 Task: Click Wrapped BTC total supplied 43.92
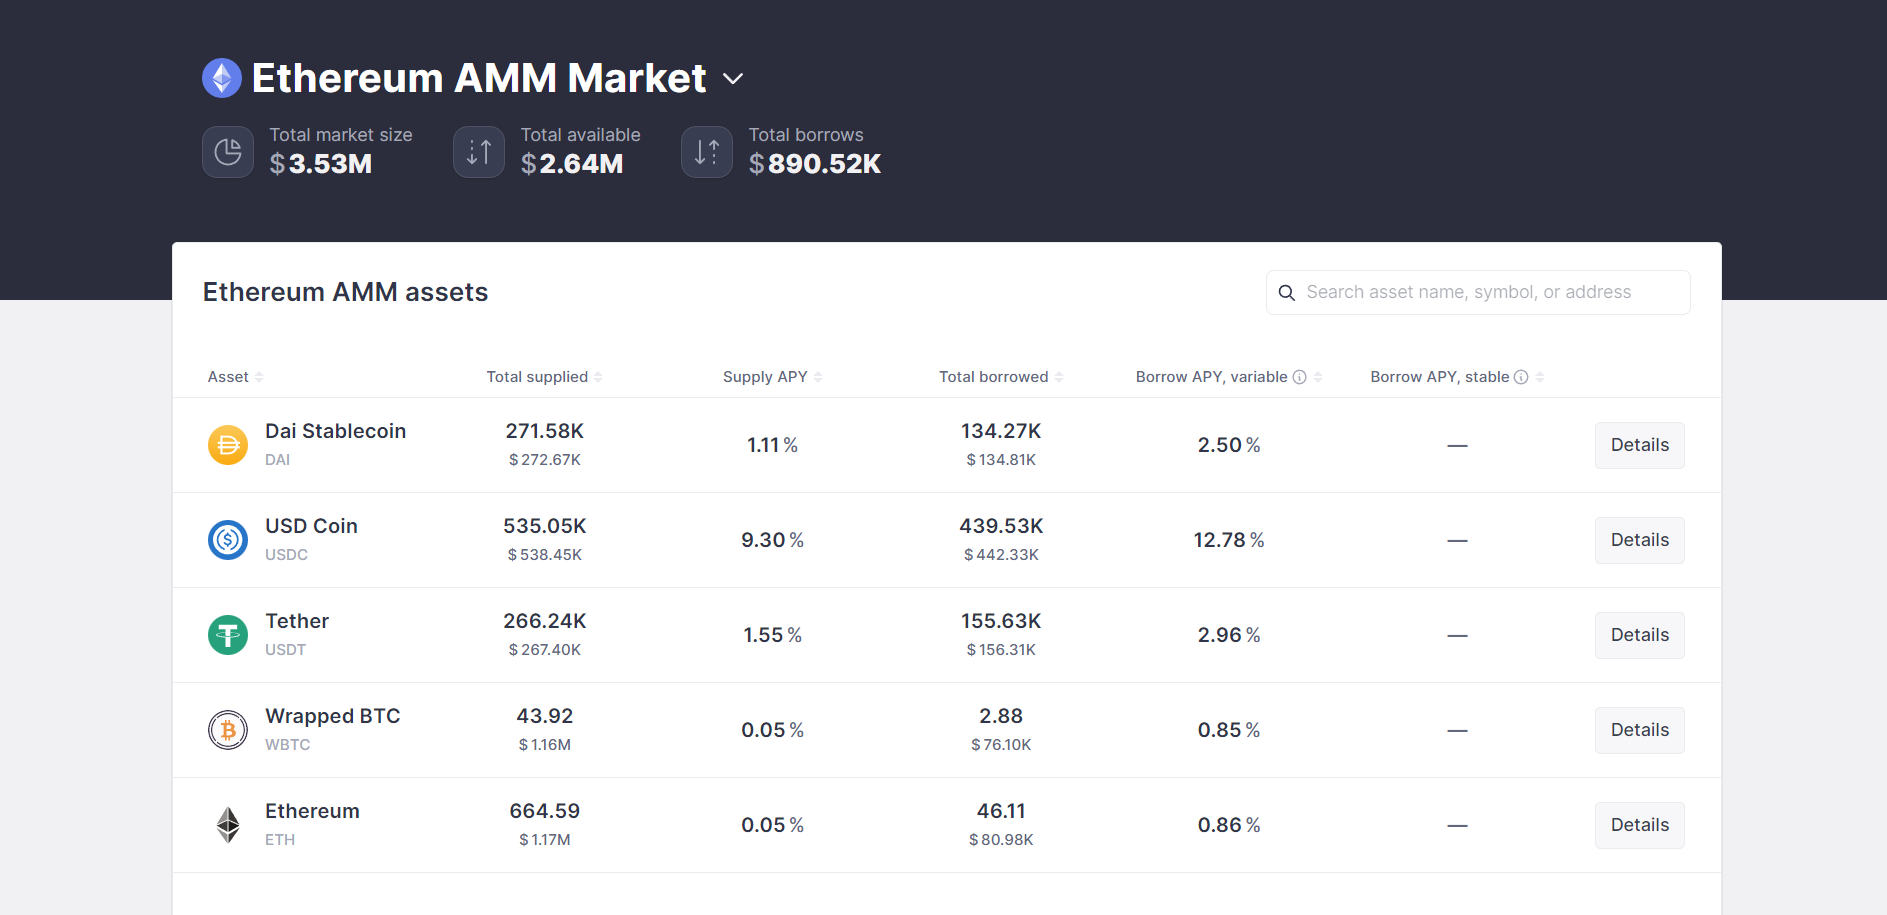tap(544, 716)
